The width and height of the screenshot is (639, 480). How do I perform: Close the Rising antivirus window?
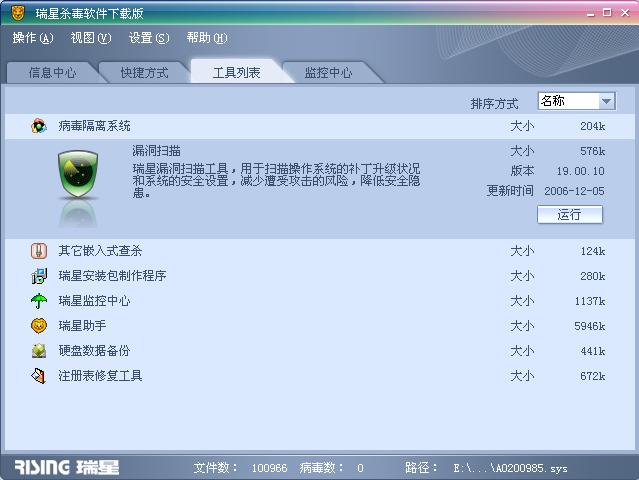(x=625, y=13)
